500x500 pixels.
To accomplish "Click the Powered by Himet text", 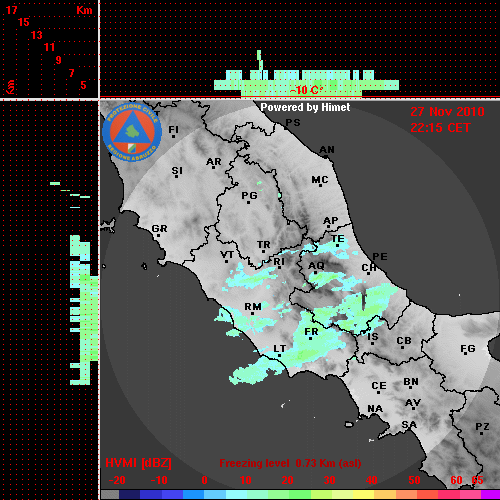I will pyautogui.click(x=305, y=107).
